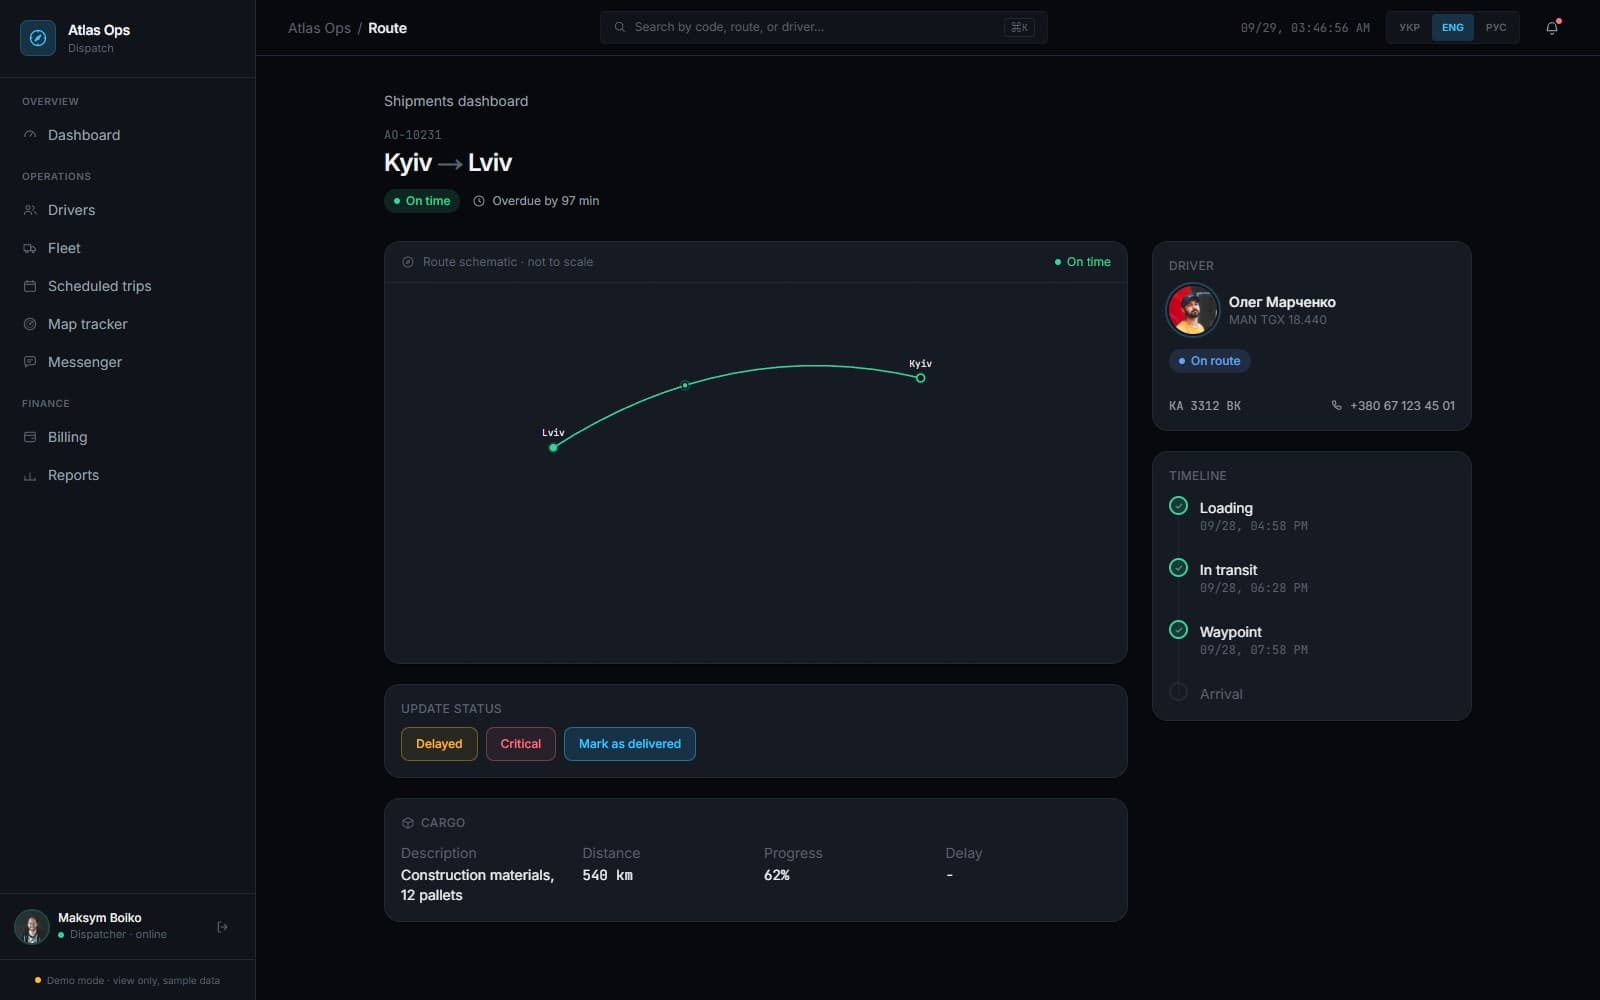Click the Messenger chat icon in sidebar

pos(30,362)
